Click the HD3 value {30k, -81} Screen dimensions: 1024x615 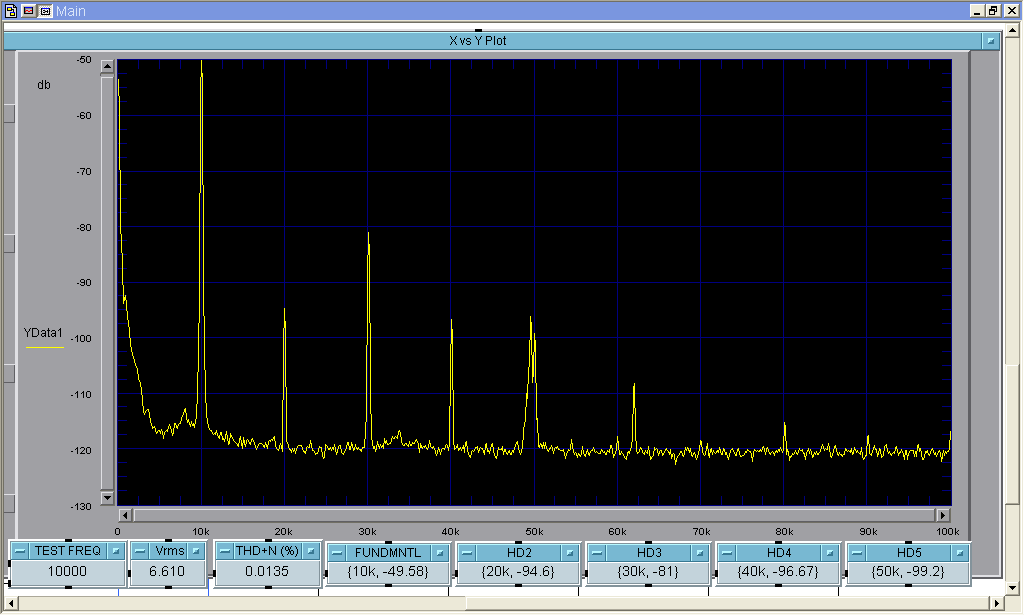click(x=648, y=573)
